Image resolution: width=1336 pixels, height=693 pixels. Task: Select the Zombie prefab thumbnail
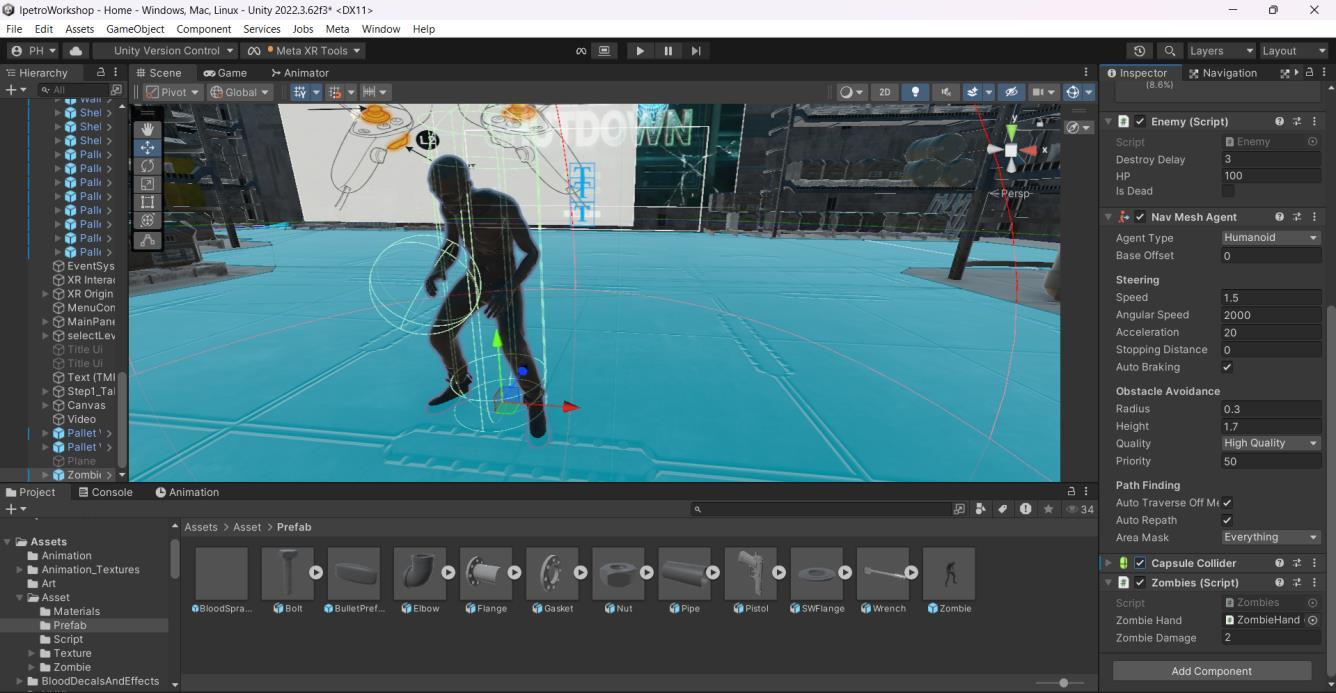click(x=949, y=573)
